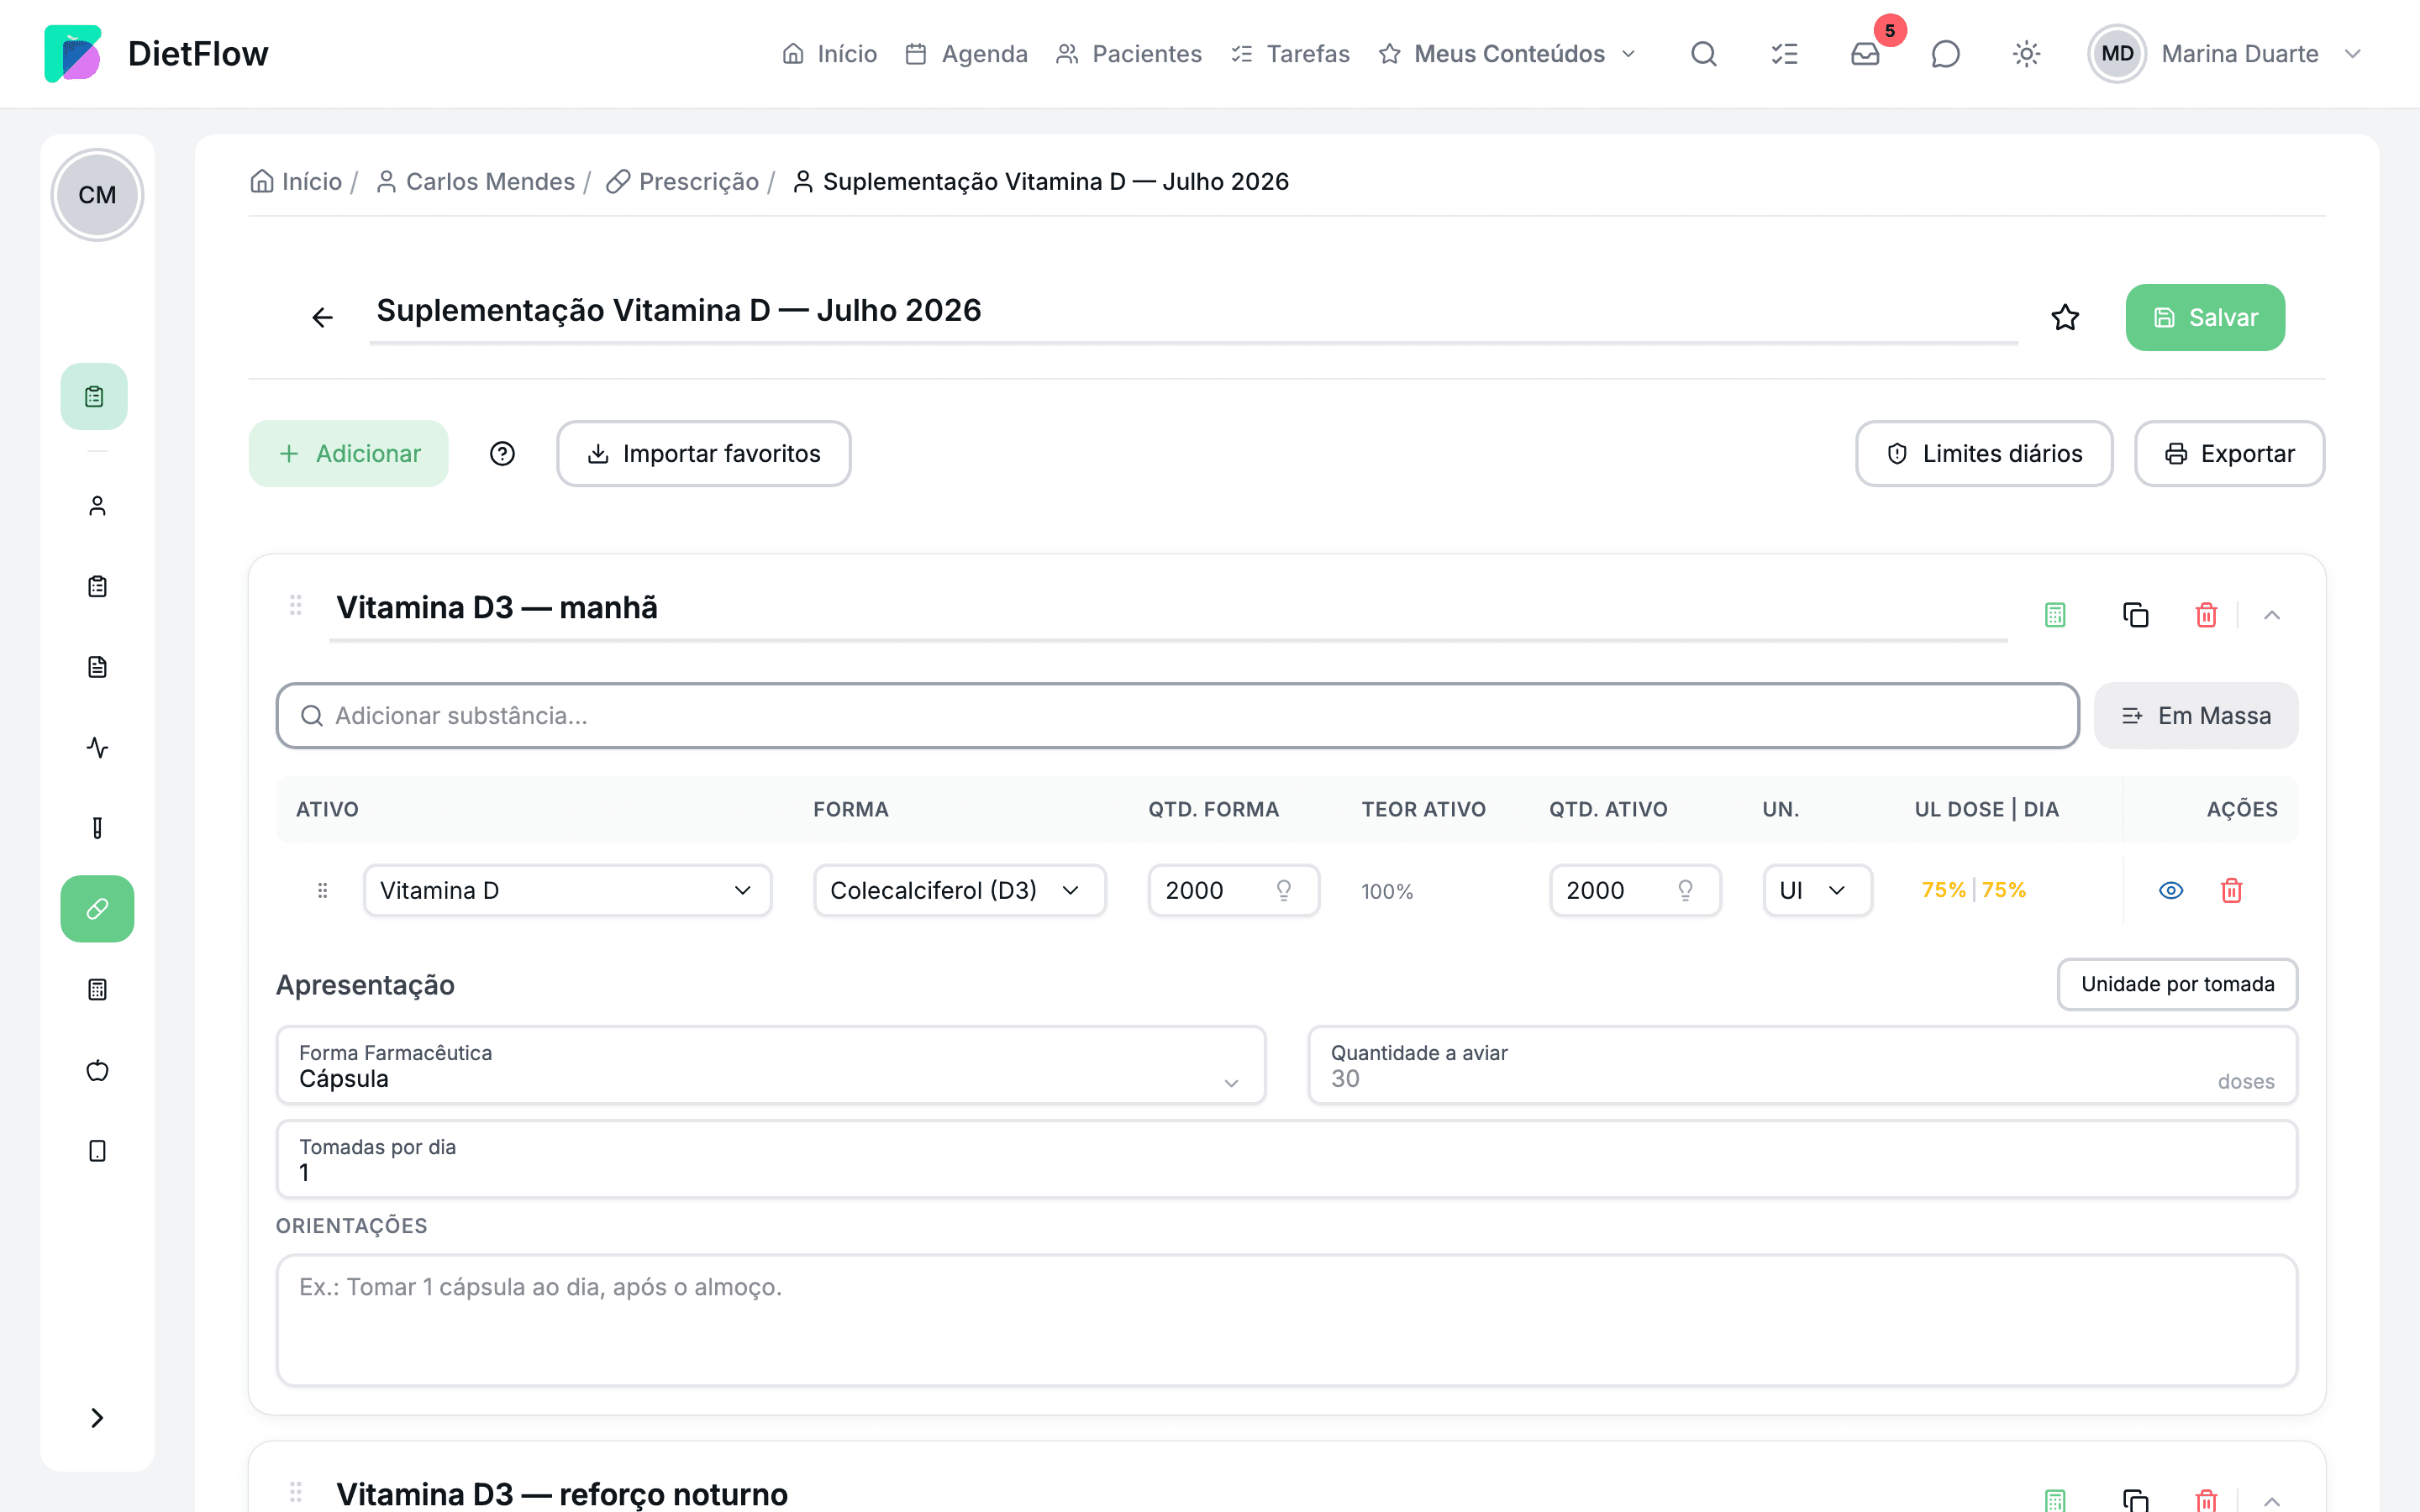Toggle visibility eye for Vitamina D row
Image resolution: width=2420 pixels, height=1512 pixels.
2171,890
